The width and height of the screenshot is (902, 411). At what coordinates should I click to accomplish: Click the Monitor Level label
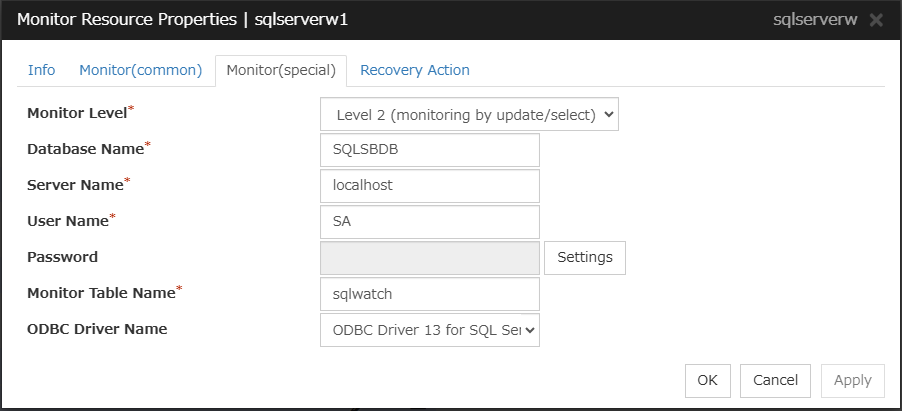77,113
